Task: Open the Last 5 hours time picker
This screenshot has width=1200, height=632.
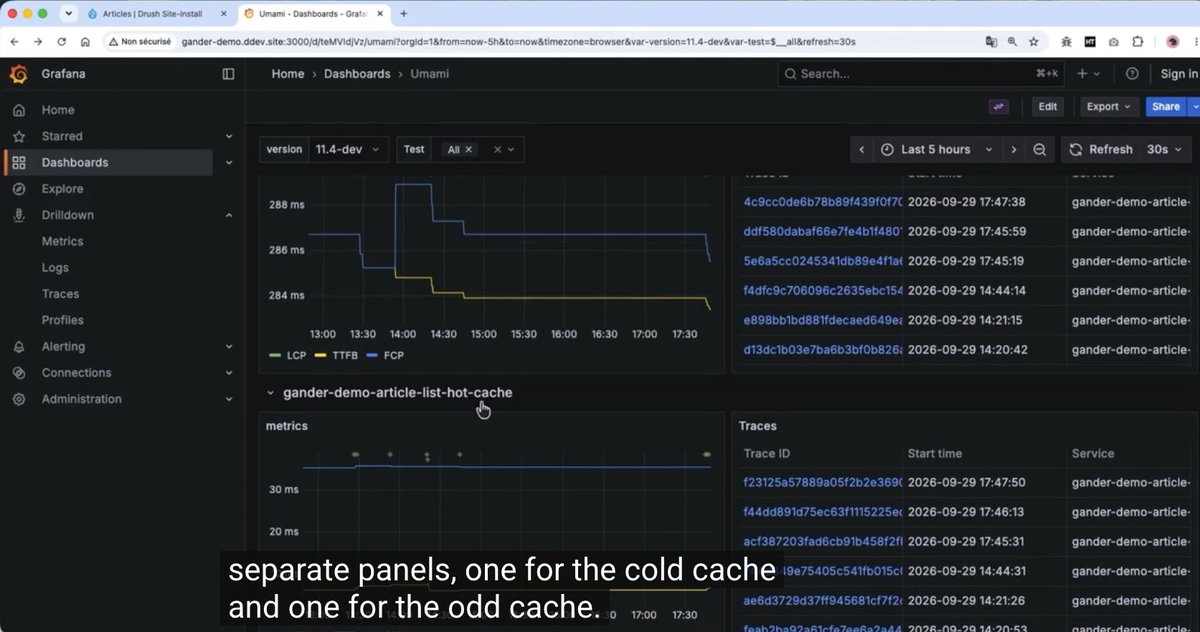Action: pos(937,149)
